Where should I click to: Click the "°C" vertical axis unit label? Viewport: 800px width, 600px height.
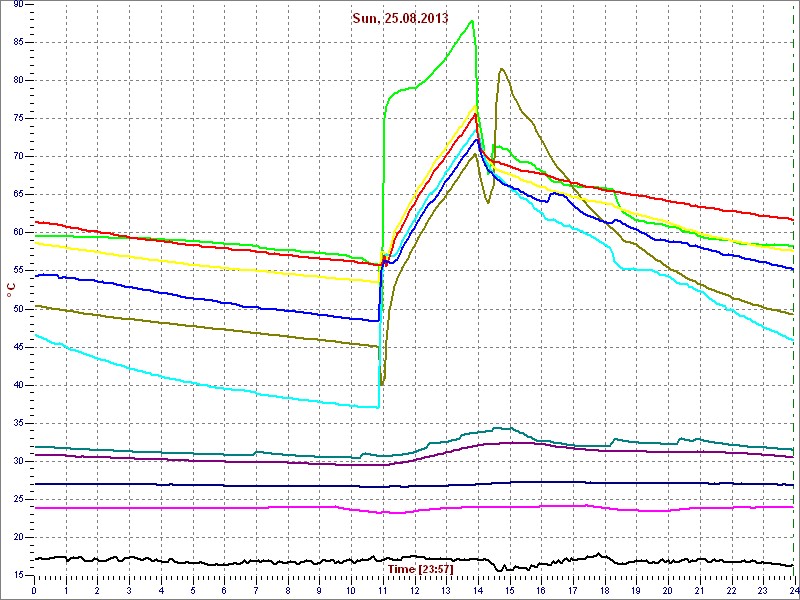[x=11, y=291]
